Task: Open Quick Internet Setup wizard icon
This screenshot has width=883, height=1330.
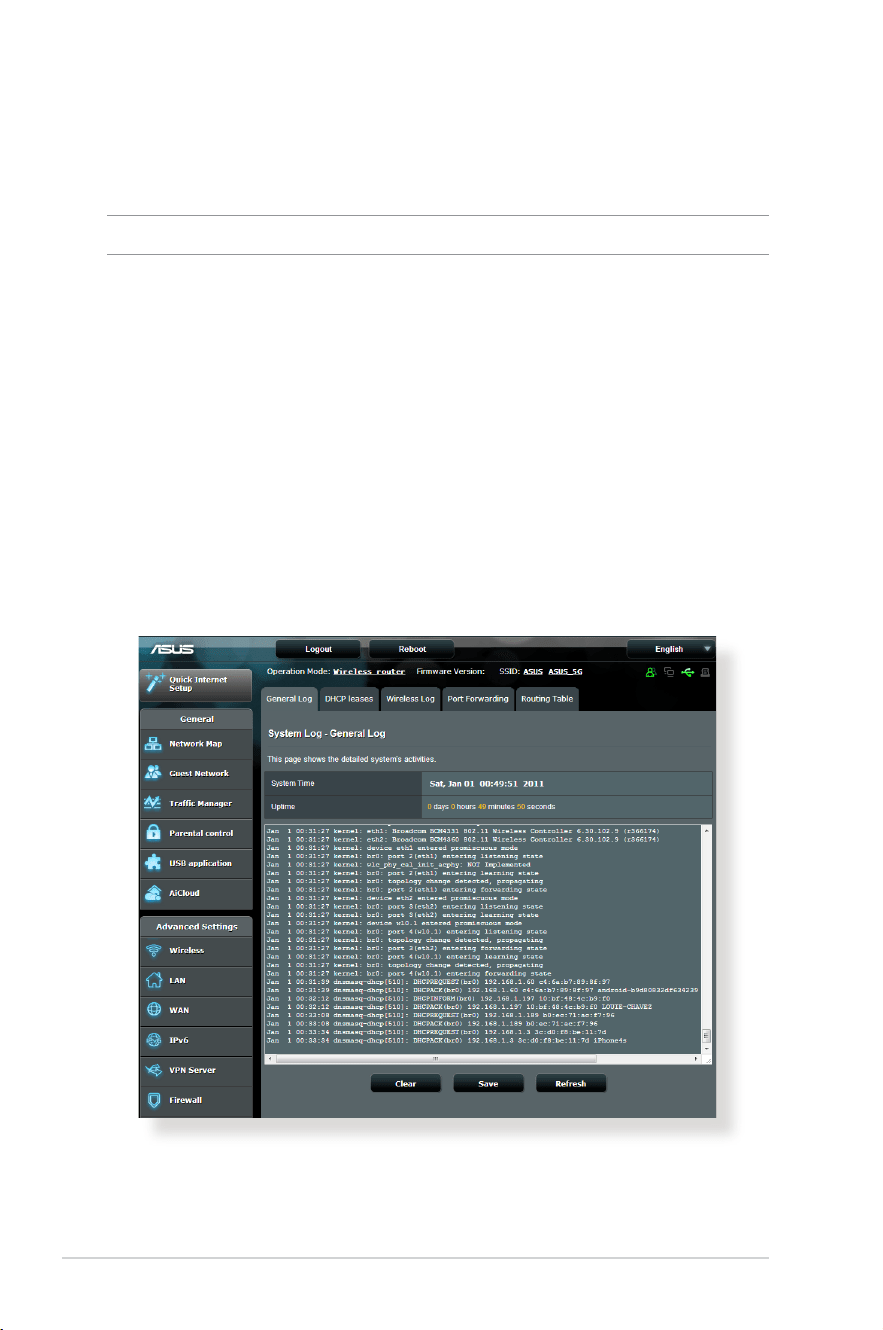Action: point(155,684)
